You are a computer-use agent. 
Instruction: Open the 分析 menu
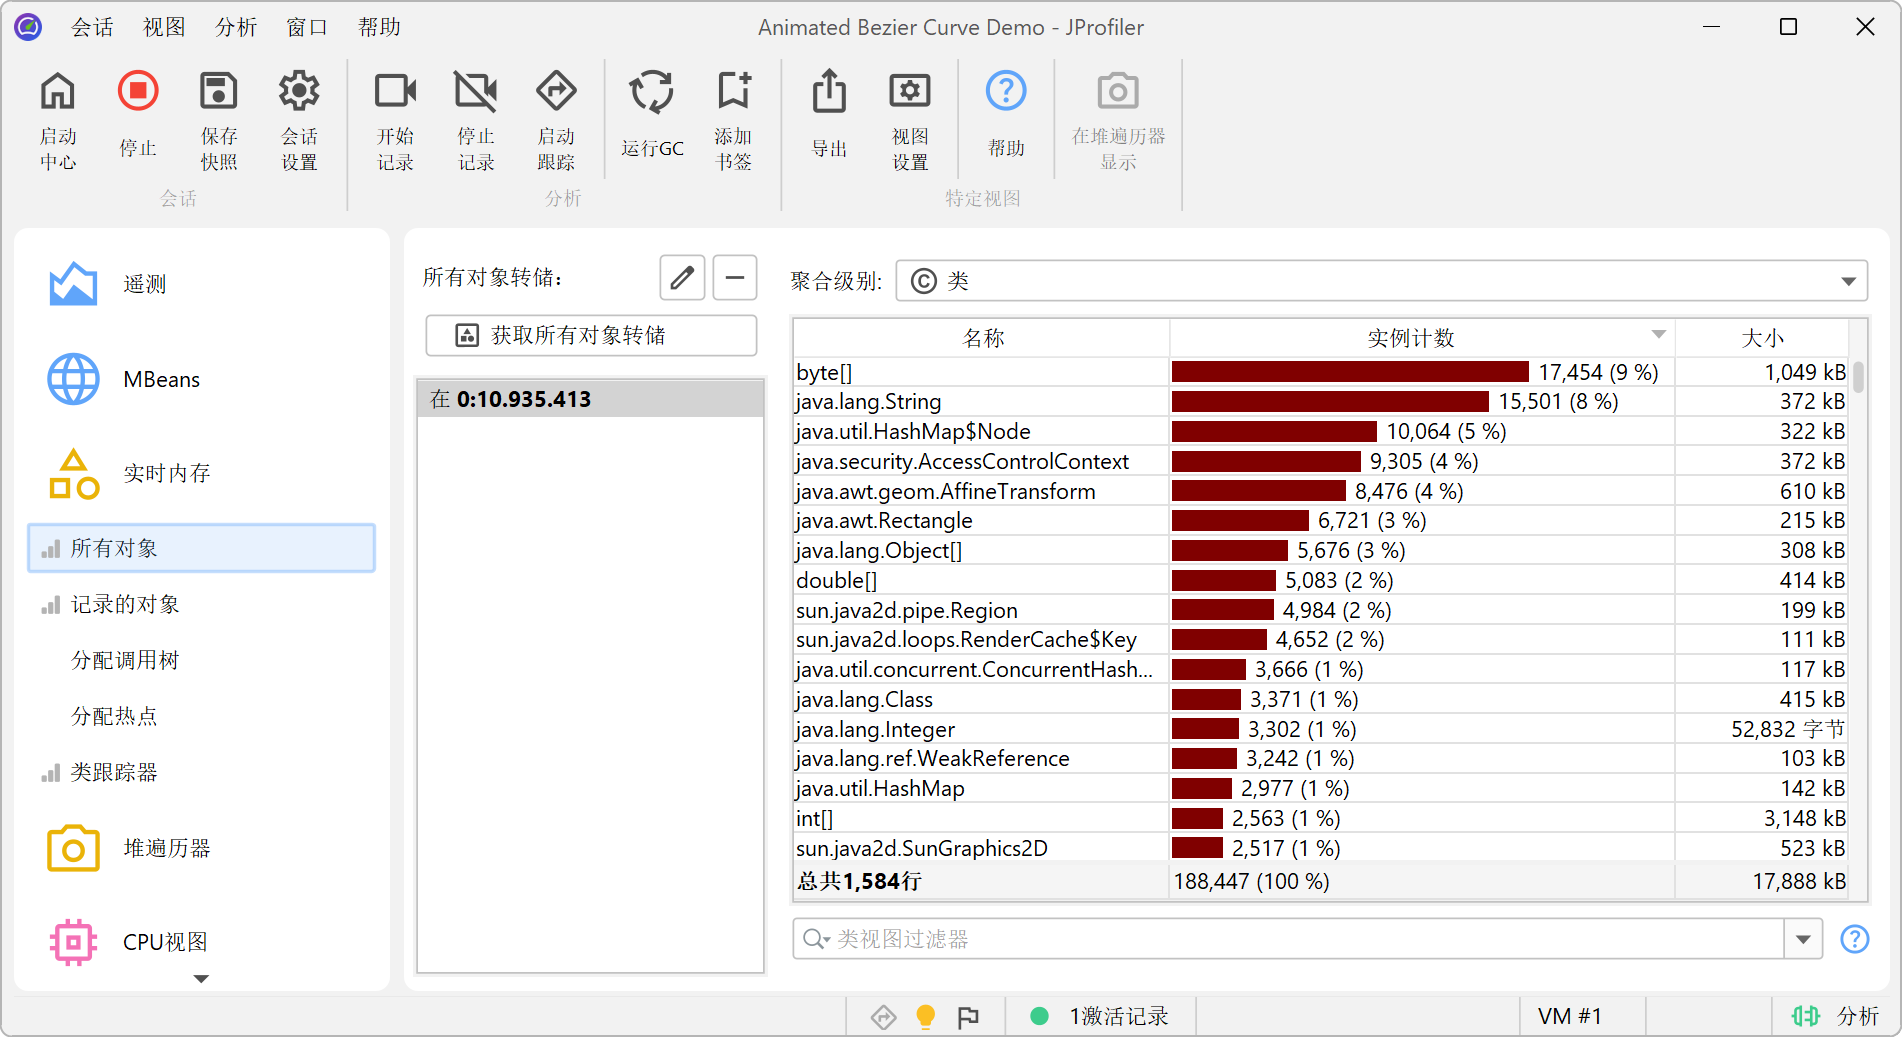click(236, 27)
